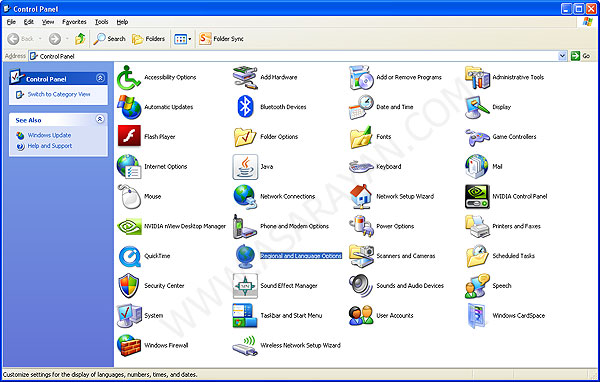
Task: Open the Security Center shield icon
Action: 129,286
